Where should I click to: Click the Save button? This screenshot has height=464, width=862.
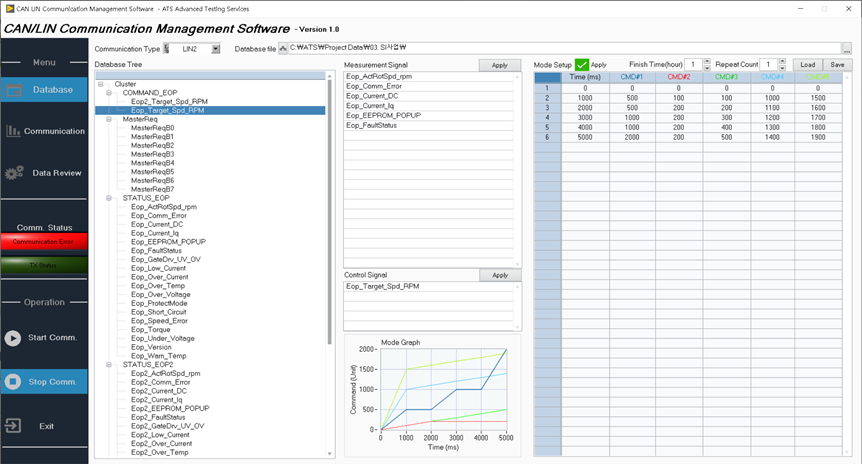837,64
